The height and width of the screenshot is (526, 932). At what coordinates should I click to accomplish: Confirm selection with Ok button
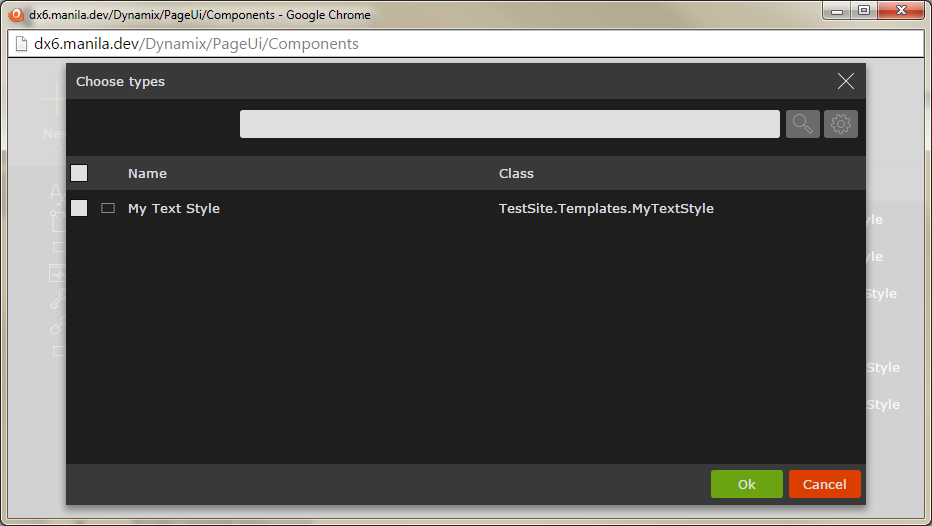[746, 484]
